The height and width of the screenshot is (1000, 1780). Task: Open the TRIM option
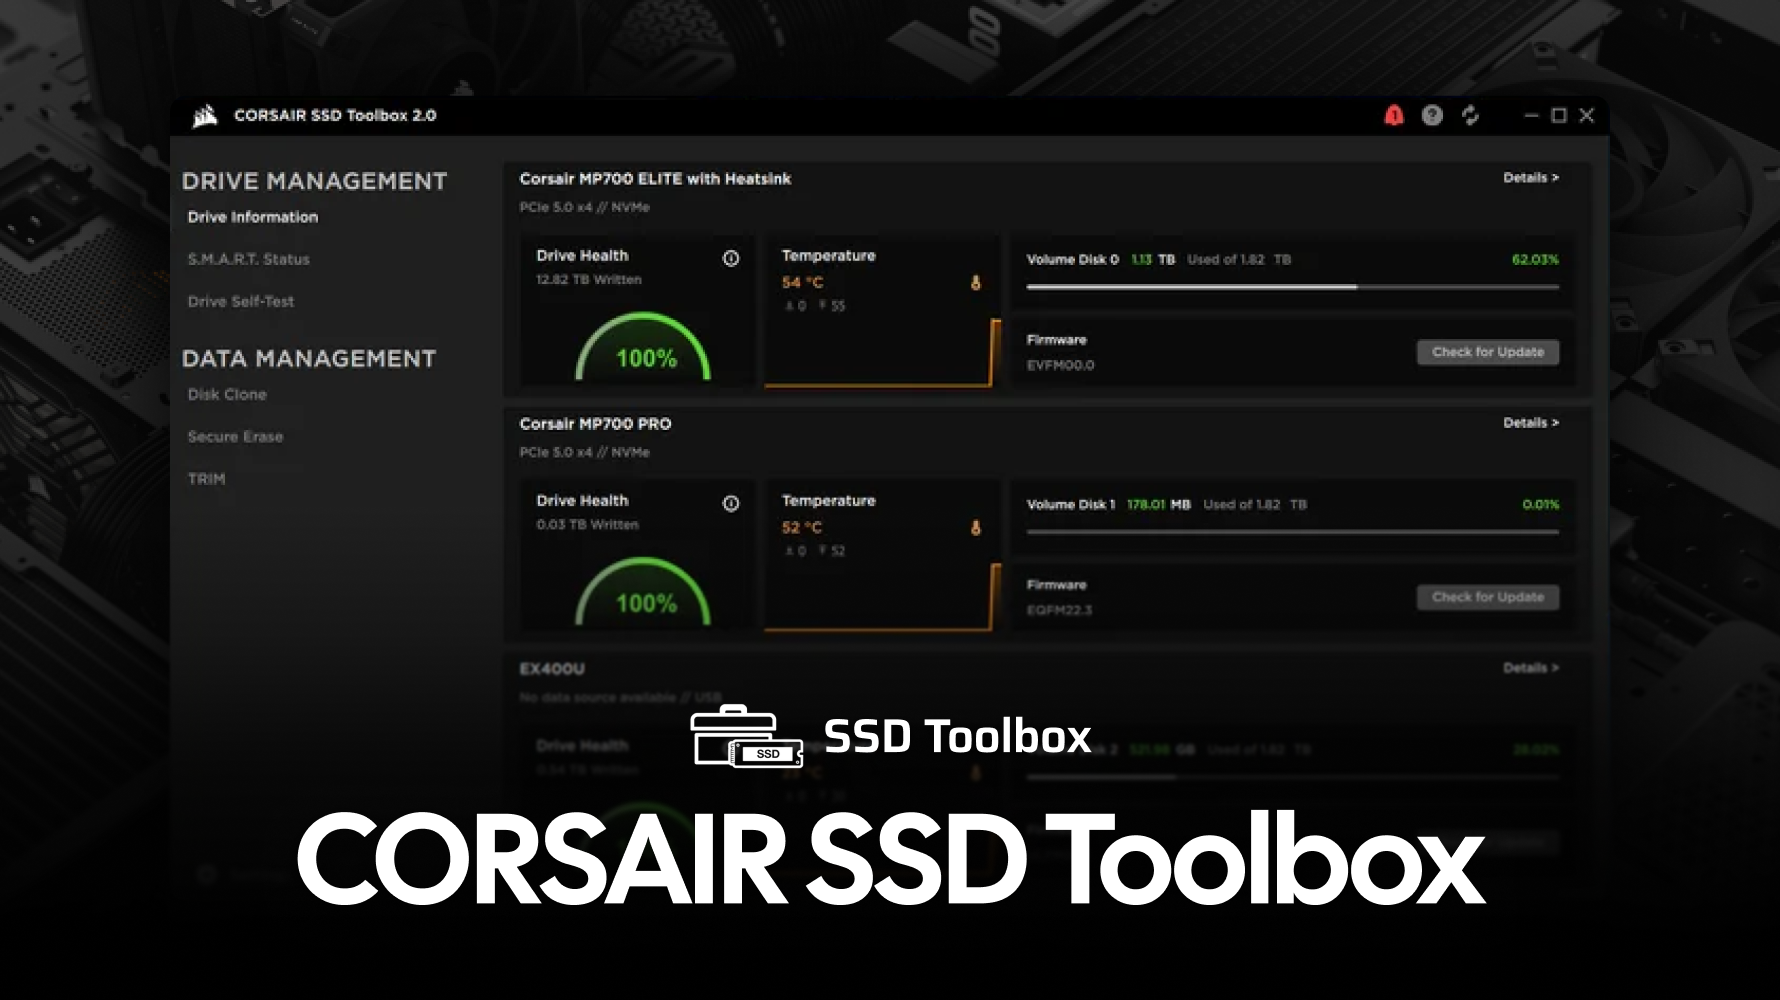tap(207, 478)
